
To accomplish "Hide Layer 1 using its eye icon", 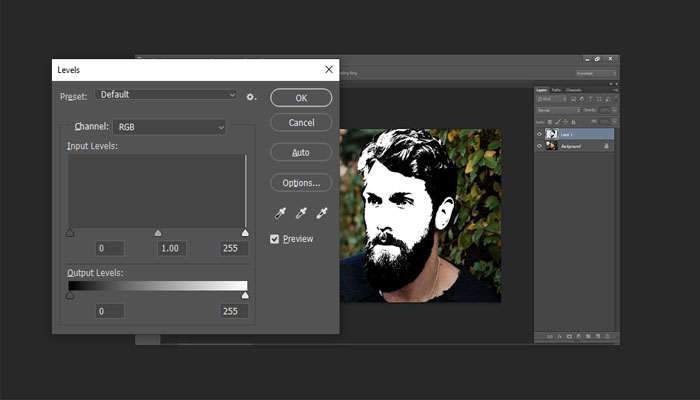I will tap(540, 133).
